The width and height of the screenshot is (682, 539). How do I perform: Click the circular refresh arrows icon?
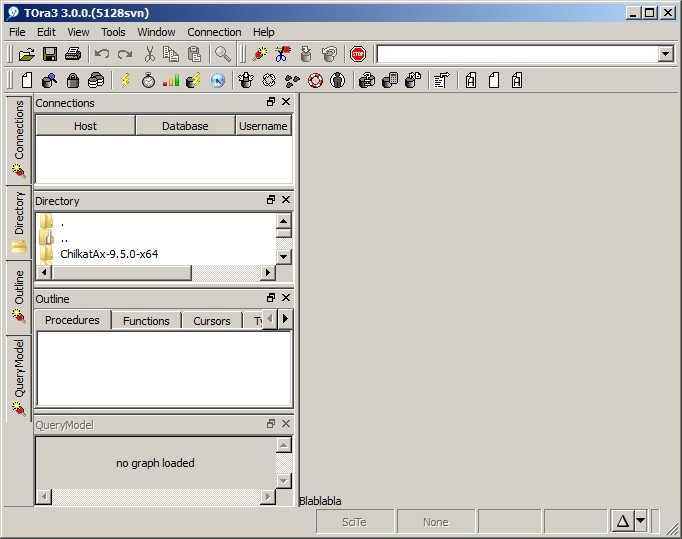(x=269, y=80)
